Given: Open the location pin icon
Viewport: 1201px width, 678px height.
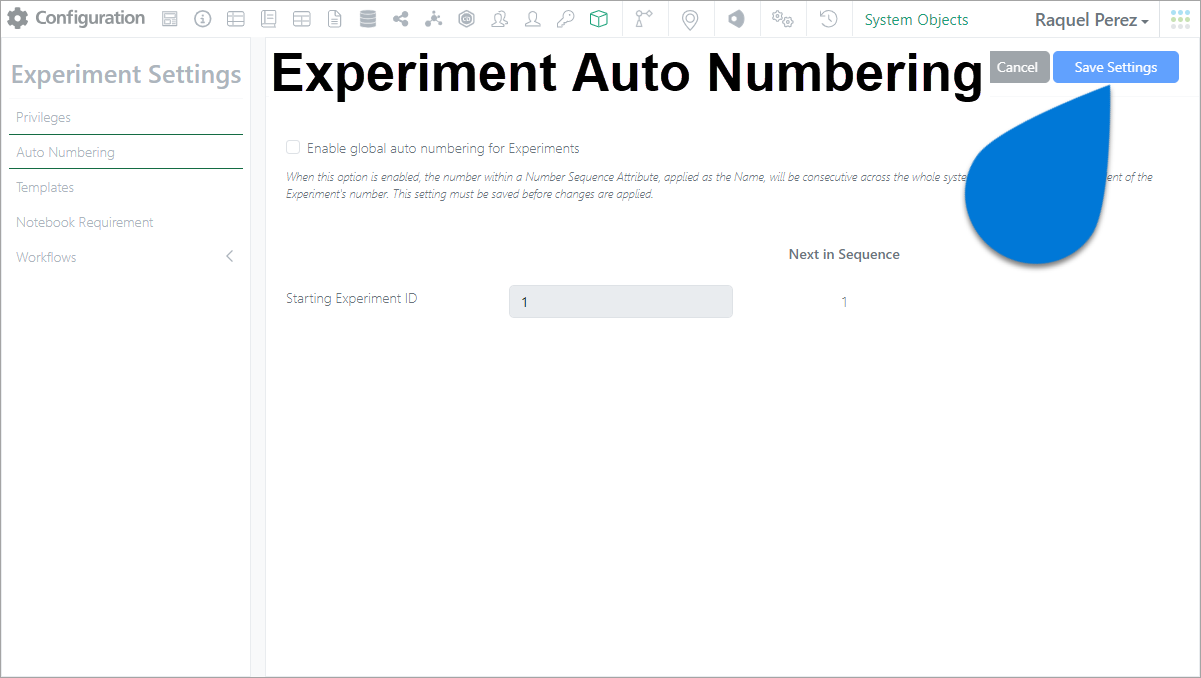Looking at the screenshot, I should (x=689, y=19).
